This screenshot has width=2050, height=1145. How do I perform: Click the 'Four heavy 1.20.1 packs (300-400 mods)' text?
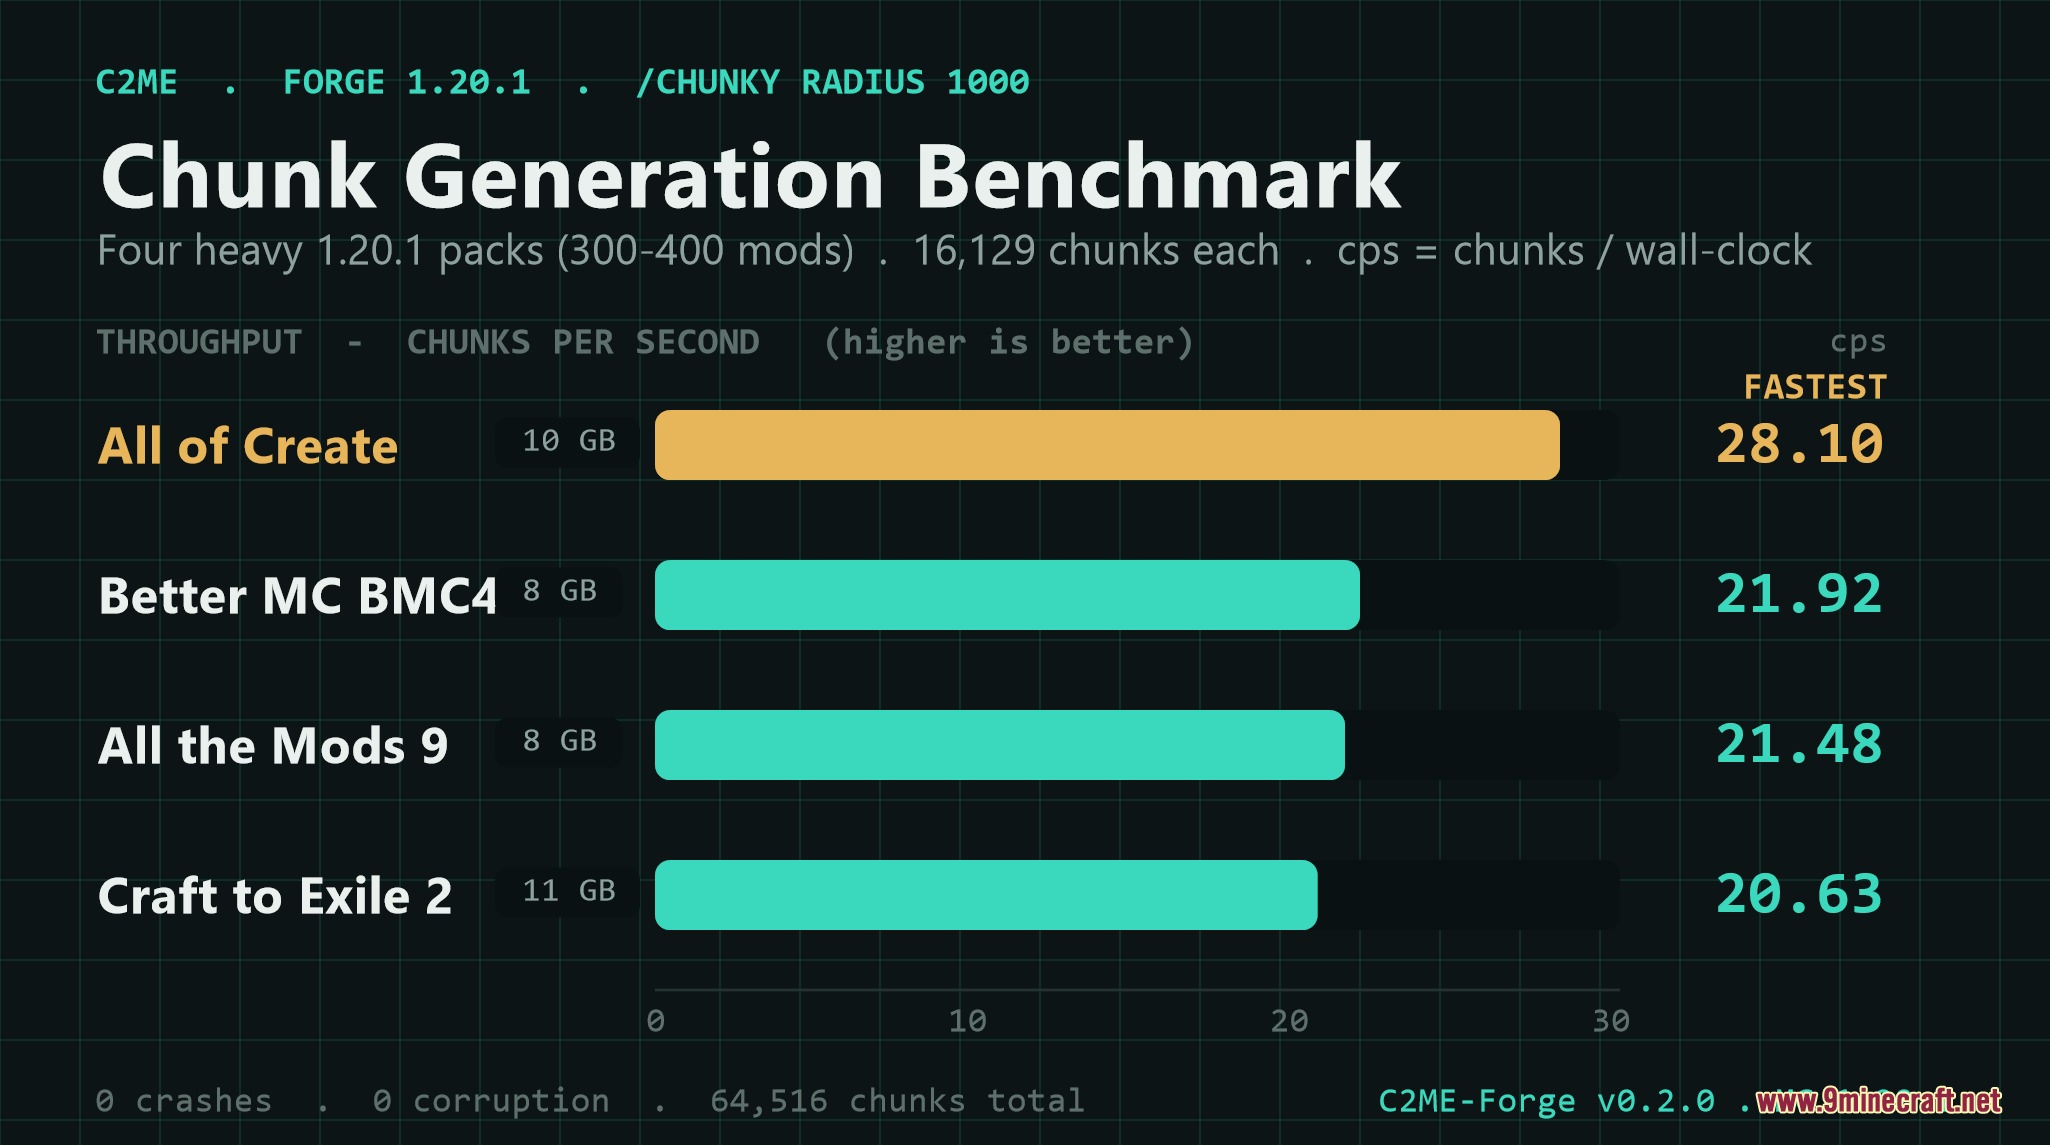pos(476,251)
